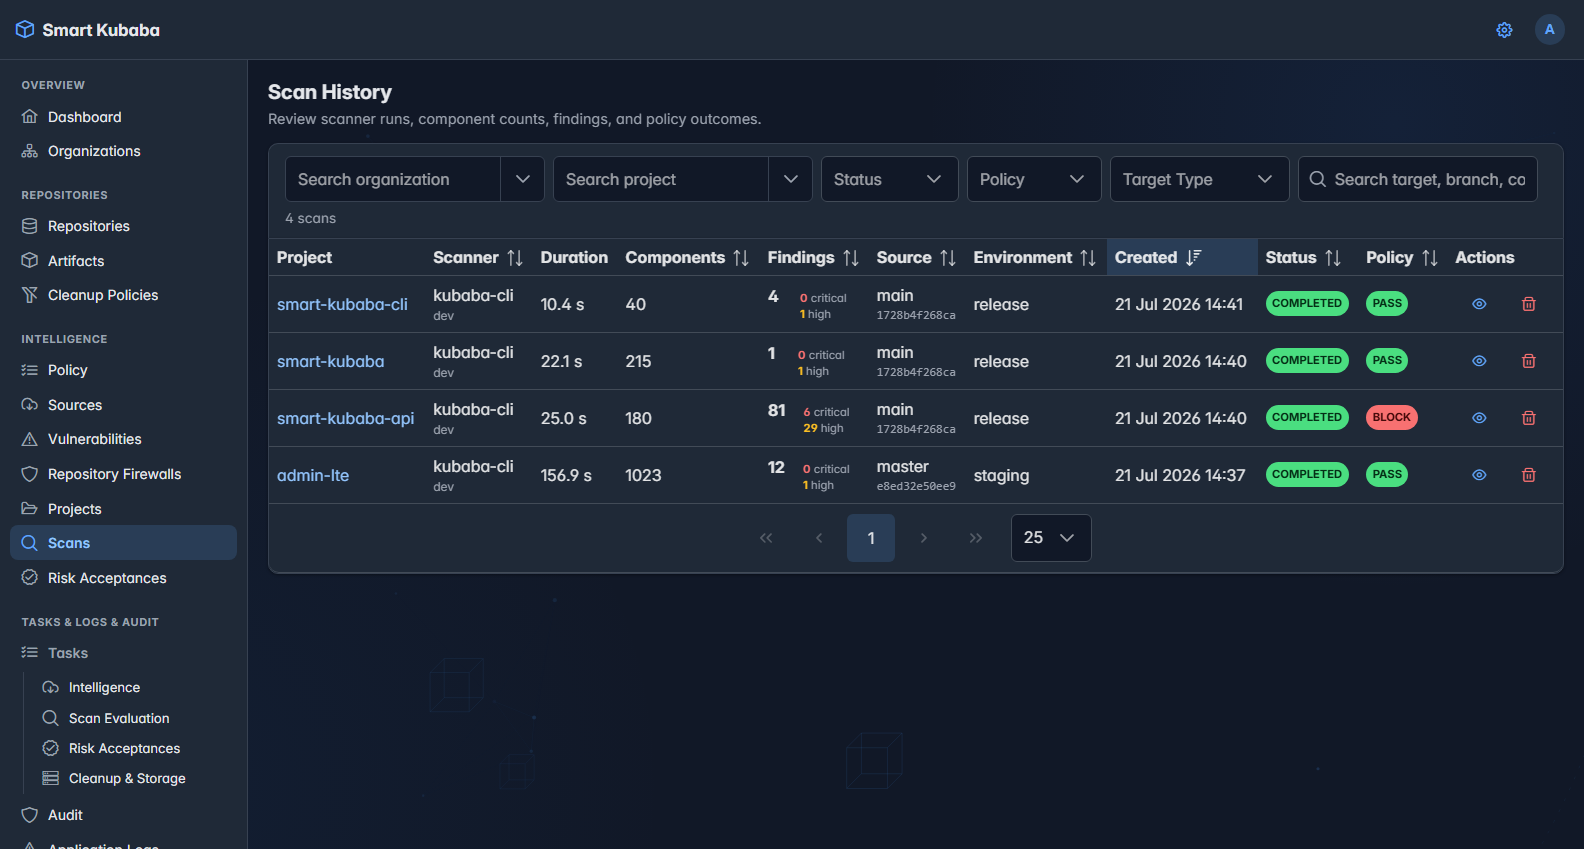Go to first page of results
The height and width of the screenshot is (849, 1584).
[766, 538]
